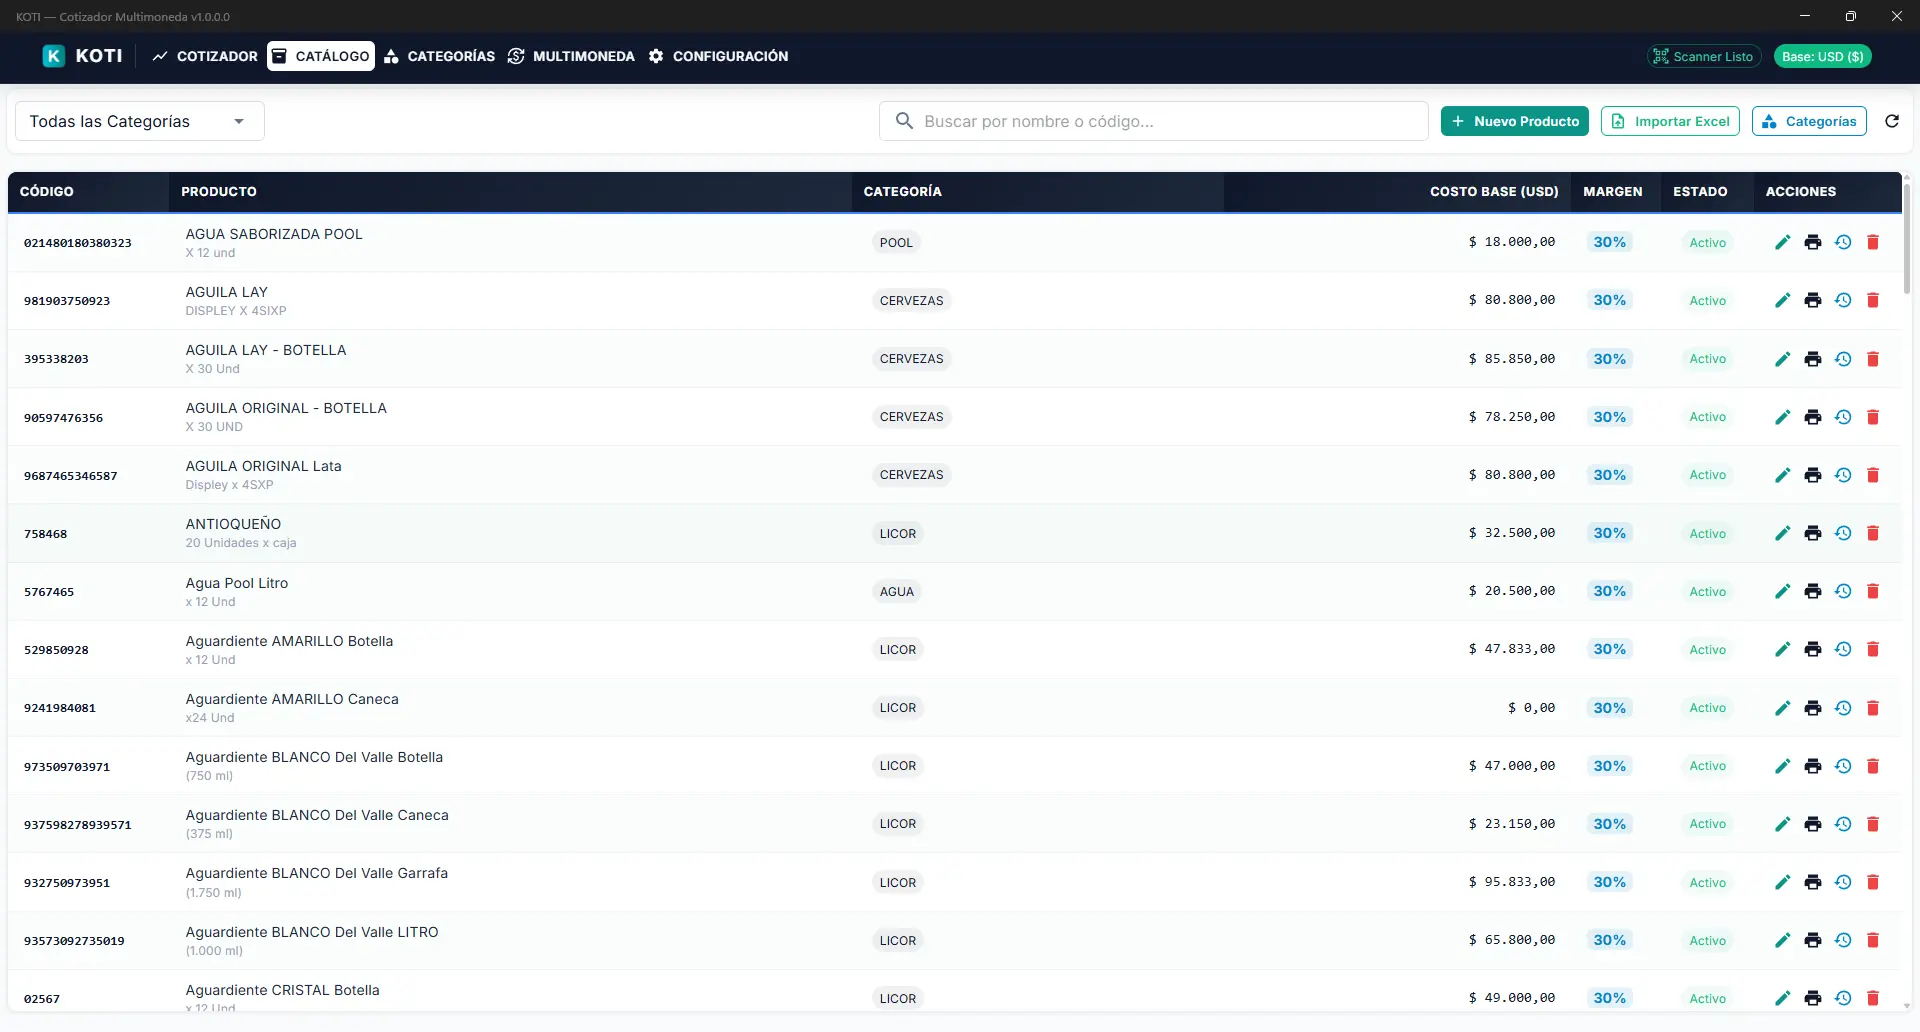The image size is (1920, 1032).
Task: Delete Aguardiente BLANCO Del Valle Garrafa
Action: (x=1873, y=882)
